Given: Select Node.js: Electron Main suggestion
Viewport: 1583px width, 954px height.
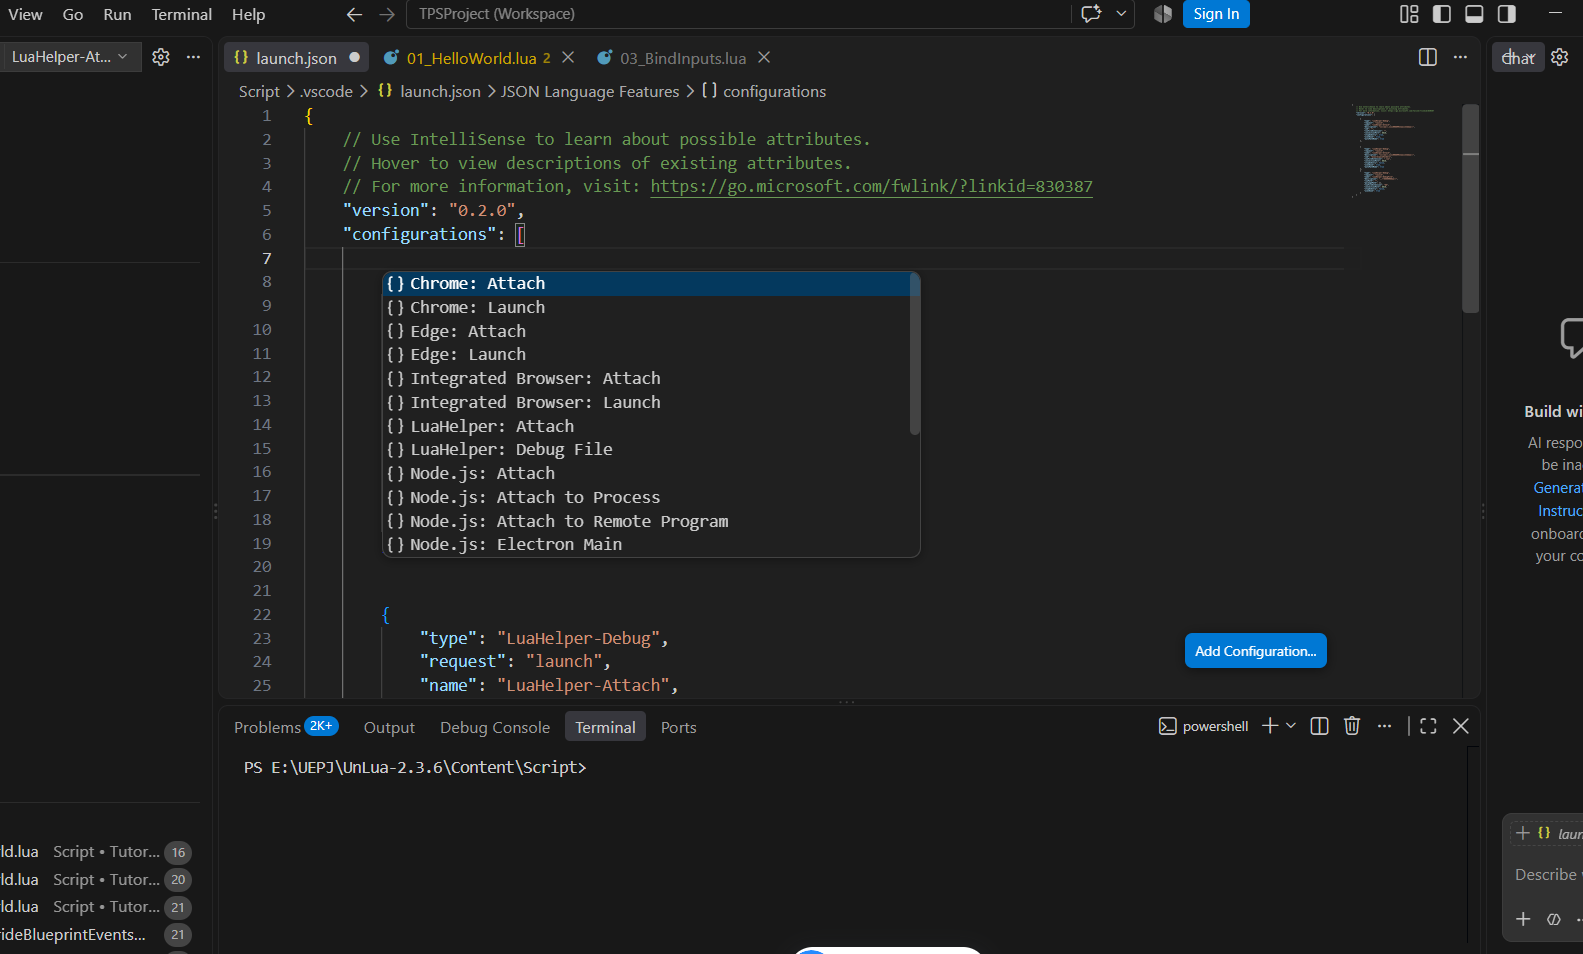Looking at the screenshot, I should click(x=646, y=544).
